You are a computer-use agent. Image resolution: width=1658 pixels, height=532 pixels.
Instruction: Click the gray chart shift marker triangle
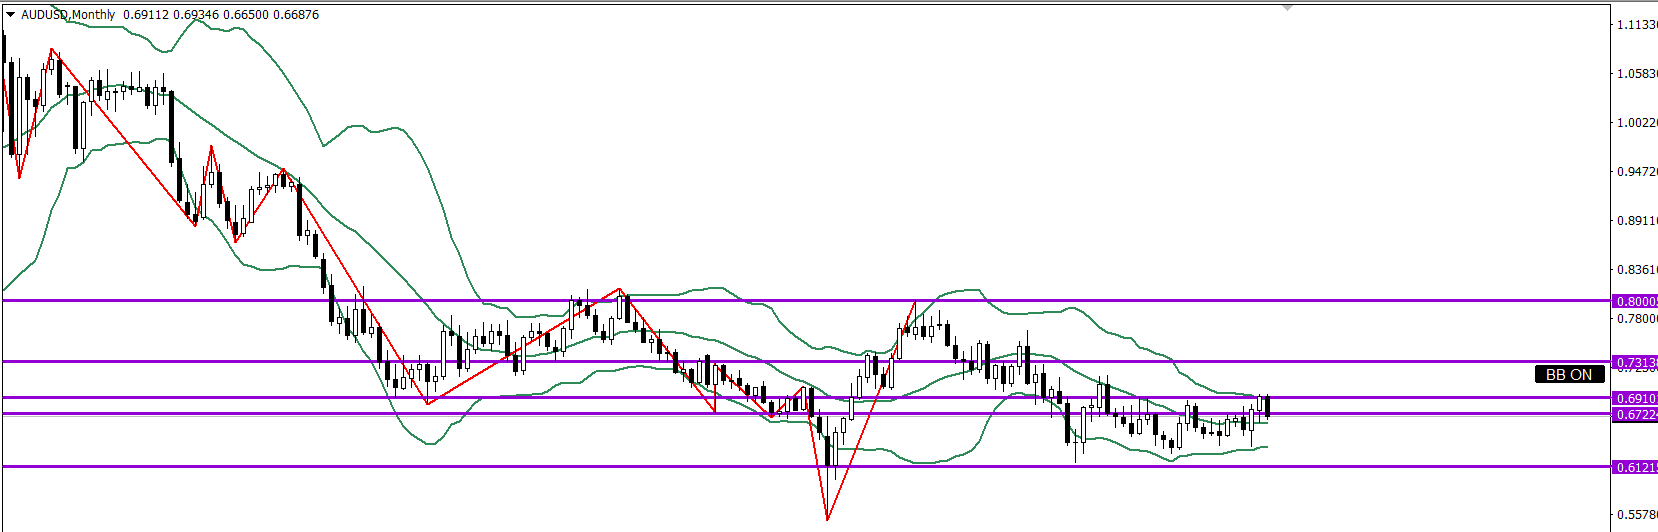point(1287,8)
